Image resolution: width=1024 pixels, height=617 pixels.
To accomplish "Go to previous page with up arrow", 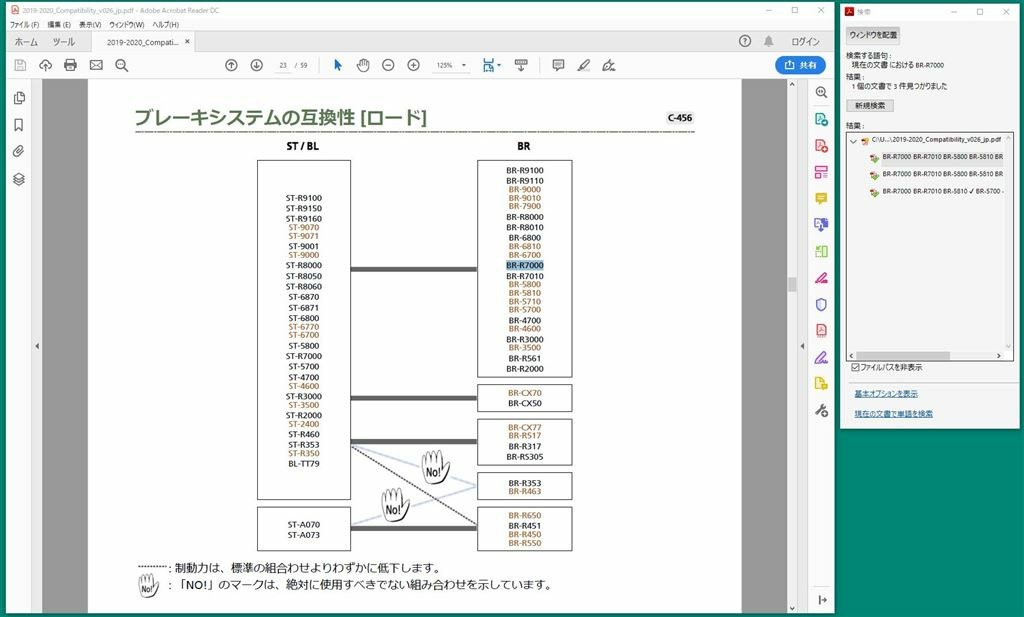I will (231, 65).
